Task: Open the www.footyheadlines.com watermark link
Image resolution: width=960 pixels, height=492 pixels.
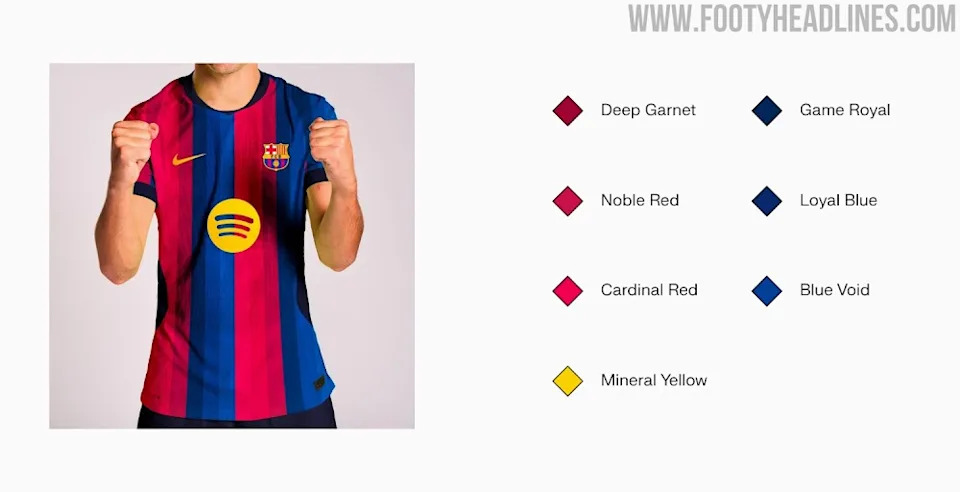Action: coord(792,18)
